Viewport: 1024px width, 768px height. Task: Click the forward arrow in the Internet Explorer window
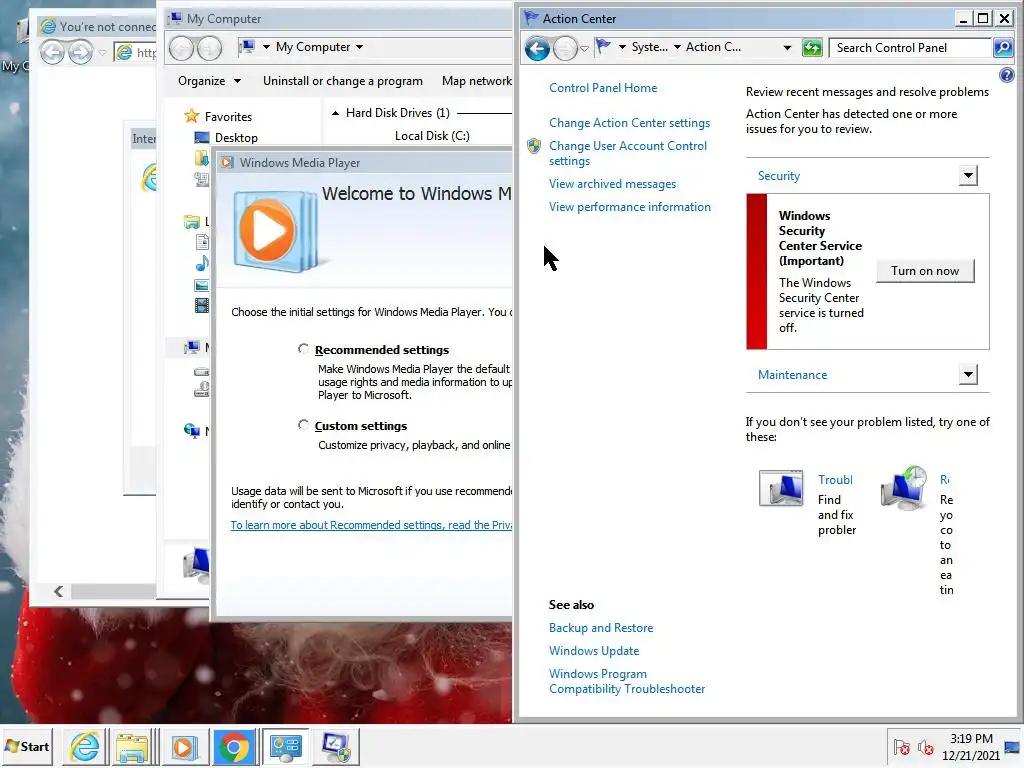[80, 52]
